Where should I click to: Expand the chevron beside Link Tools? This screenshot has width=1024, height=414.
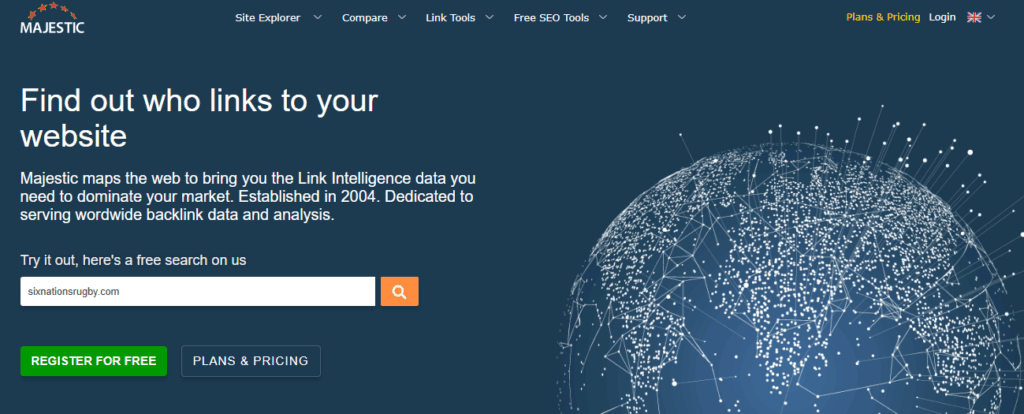click(490, 18)
